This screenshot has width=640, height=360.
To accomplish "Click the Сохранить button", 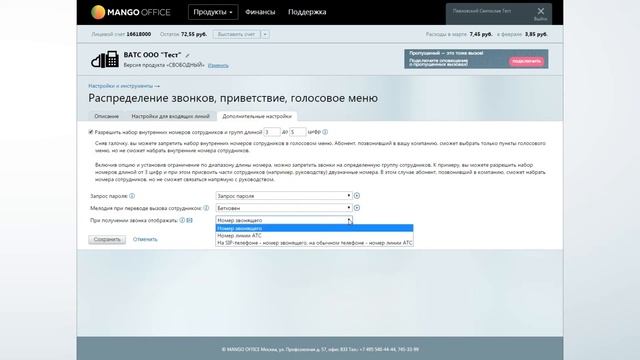I will [107, 240].
